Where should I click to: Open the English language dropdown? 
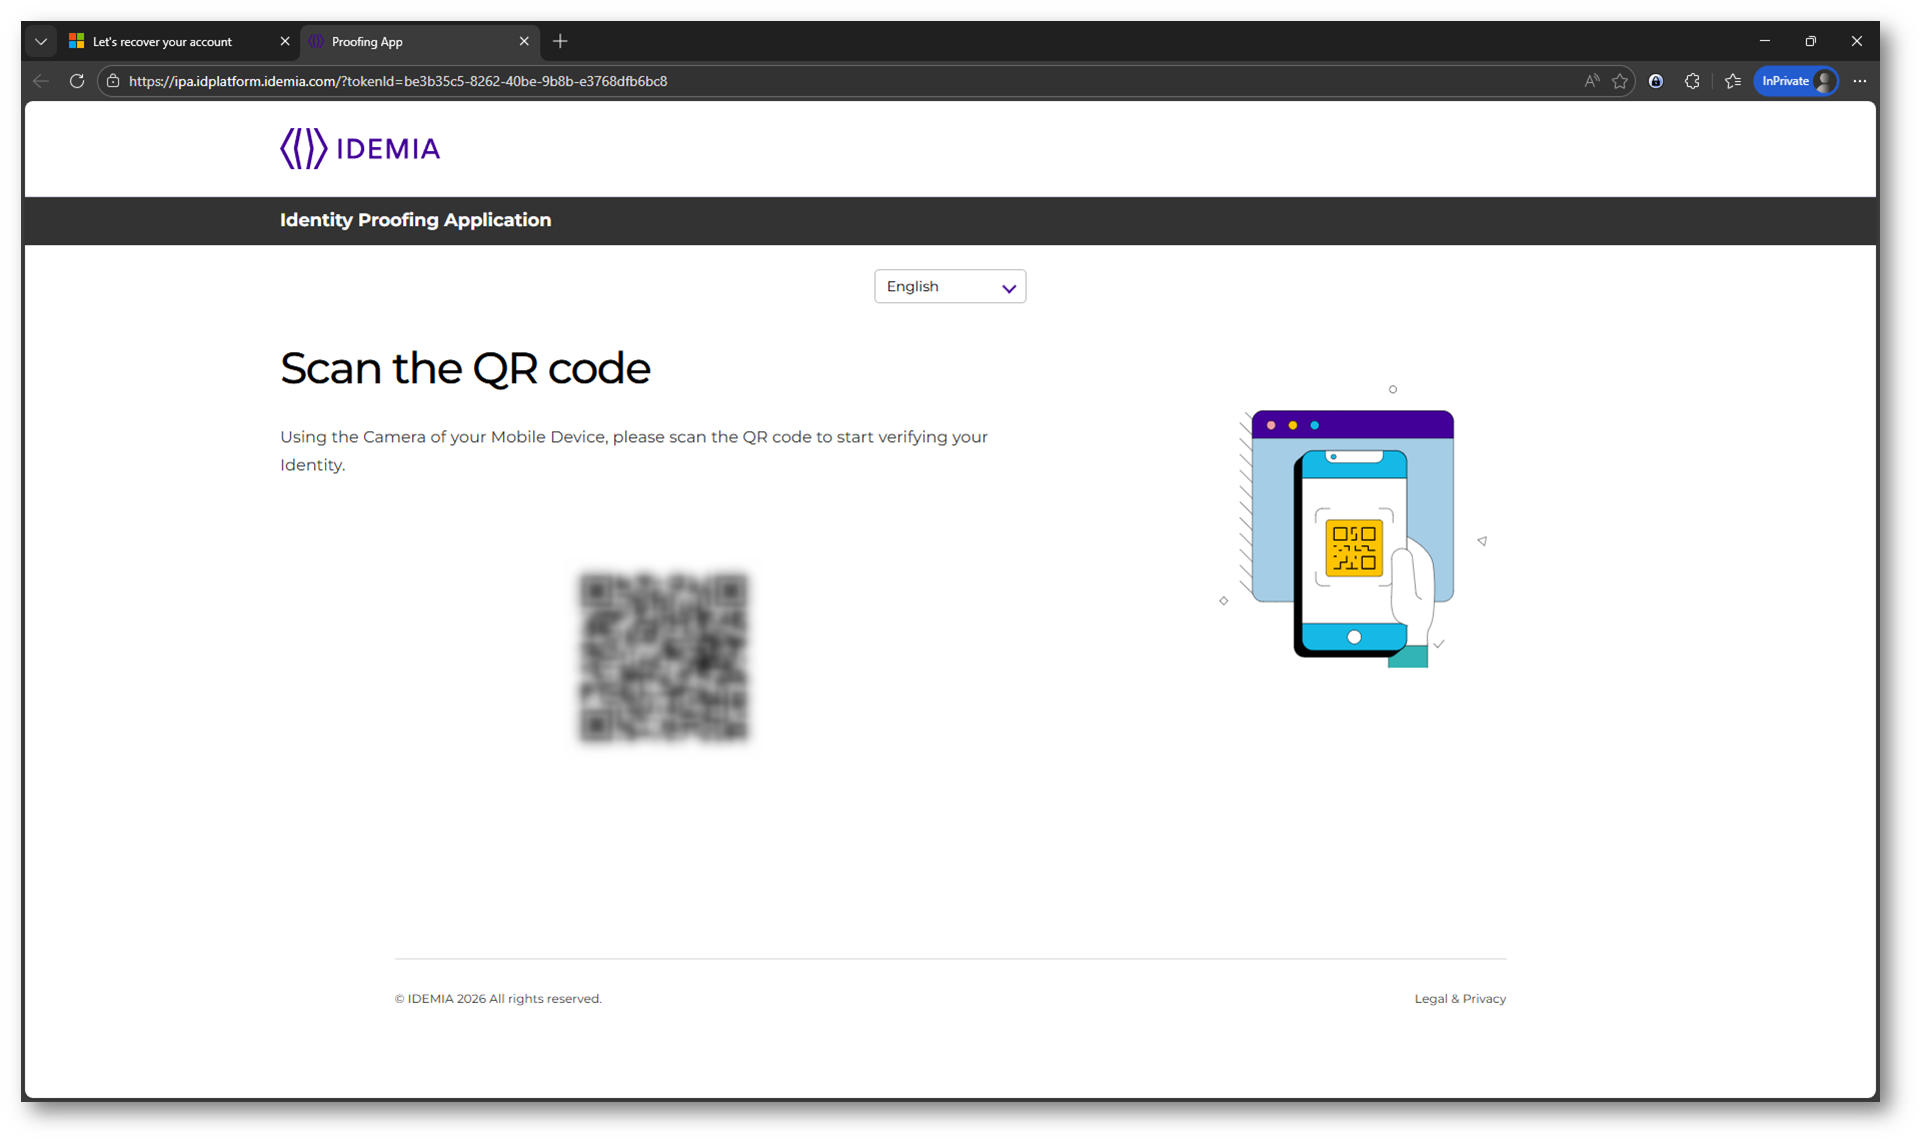pyautogui.click(x=949, y=287)
